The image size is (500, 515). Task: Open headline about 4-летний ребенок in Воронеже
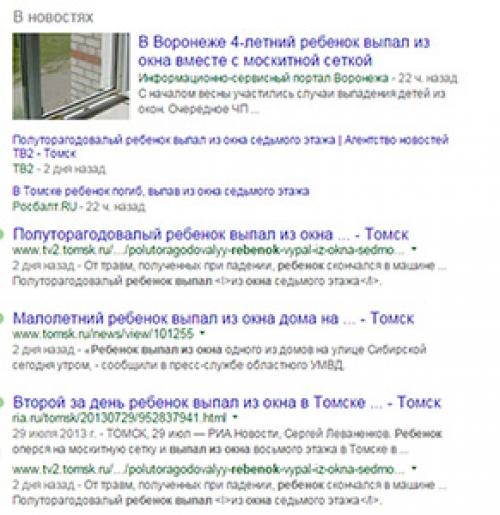click(284, 51)
